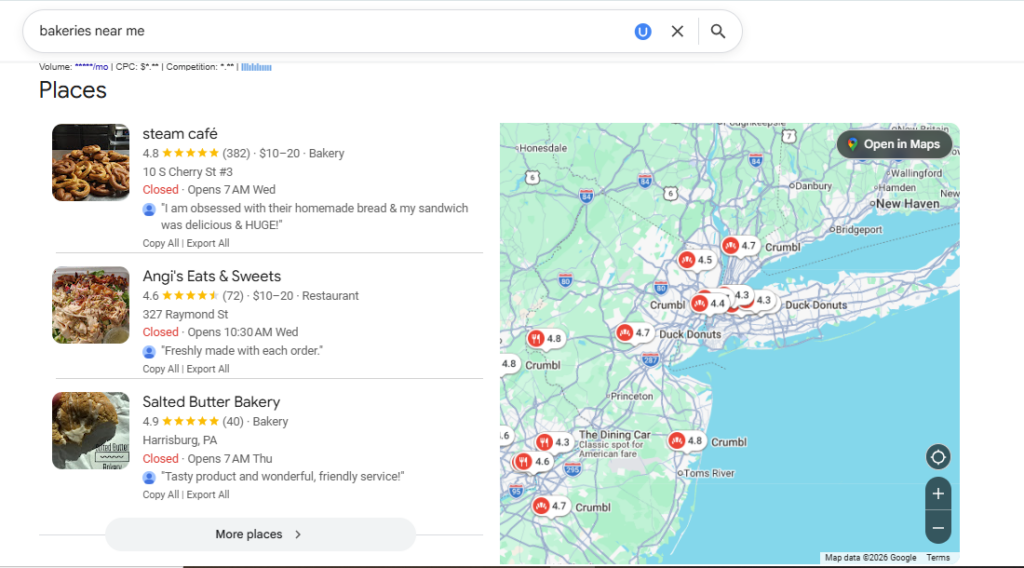Open the map Terms link

click(x=938, y=558)
